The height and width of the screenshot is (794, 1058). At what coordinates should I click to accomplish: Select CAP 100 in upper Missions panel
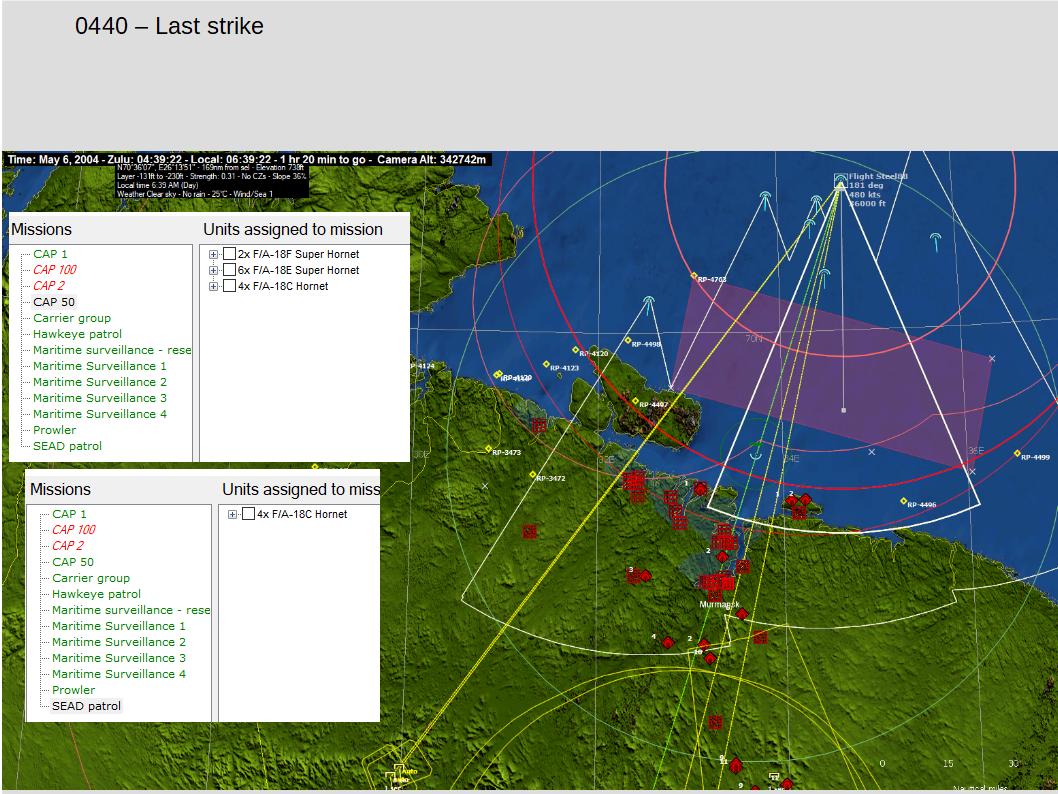coord(55,270)
